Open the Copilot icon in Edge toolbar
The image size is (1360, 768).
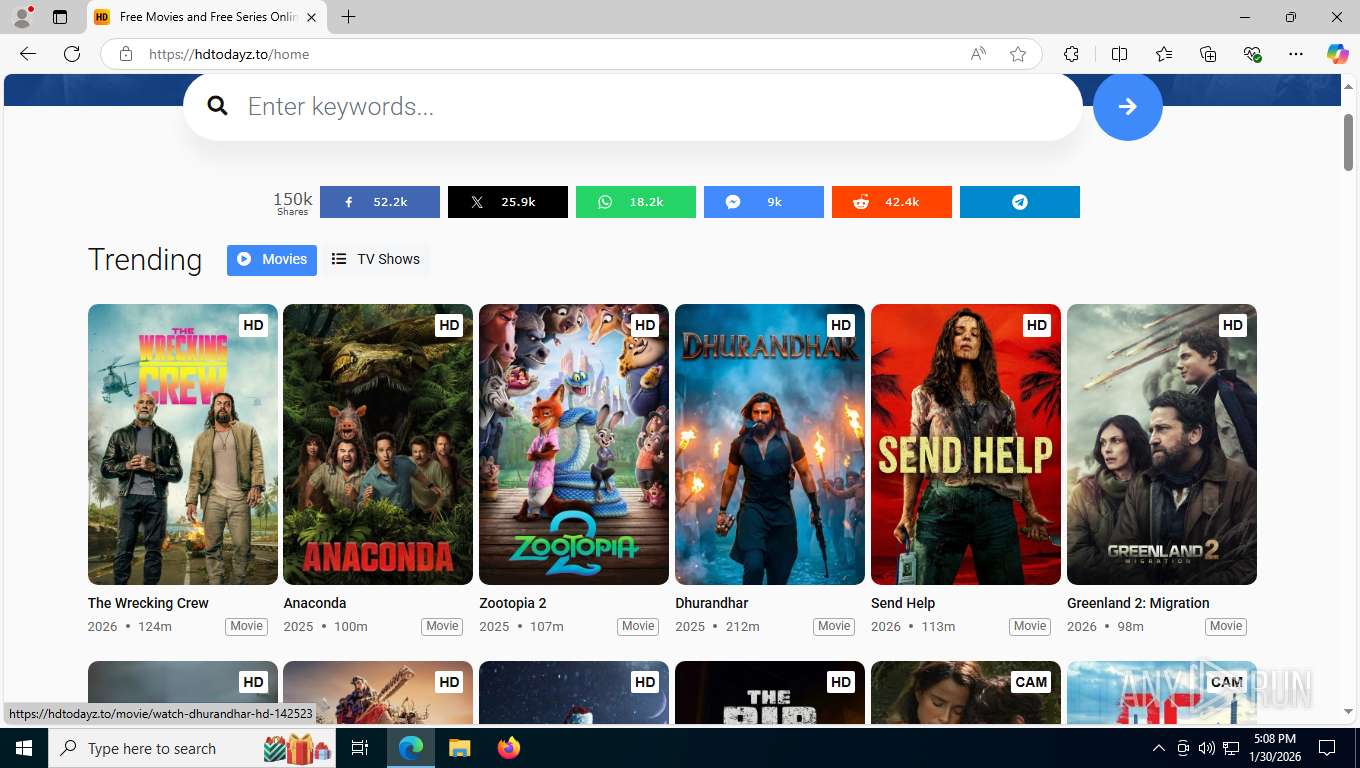(1337, 54)
